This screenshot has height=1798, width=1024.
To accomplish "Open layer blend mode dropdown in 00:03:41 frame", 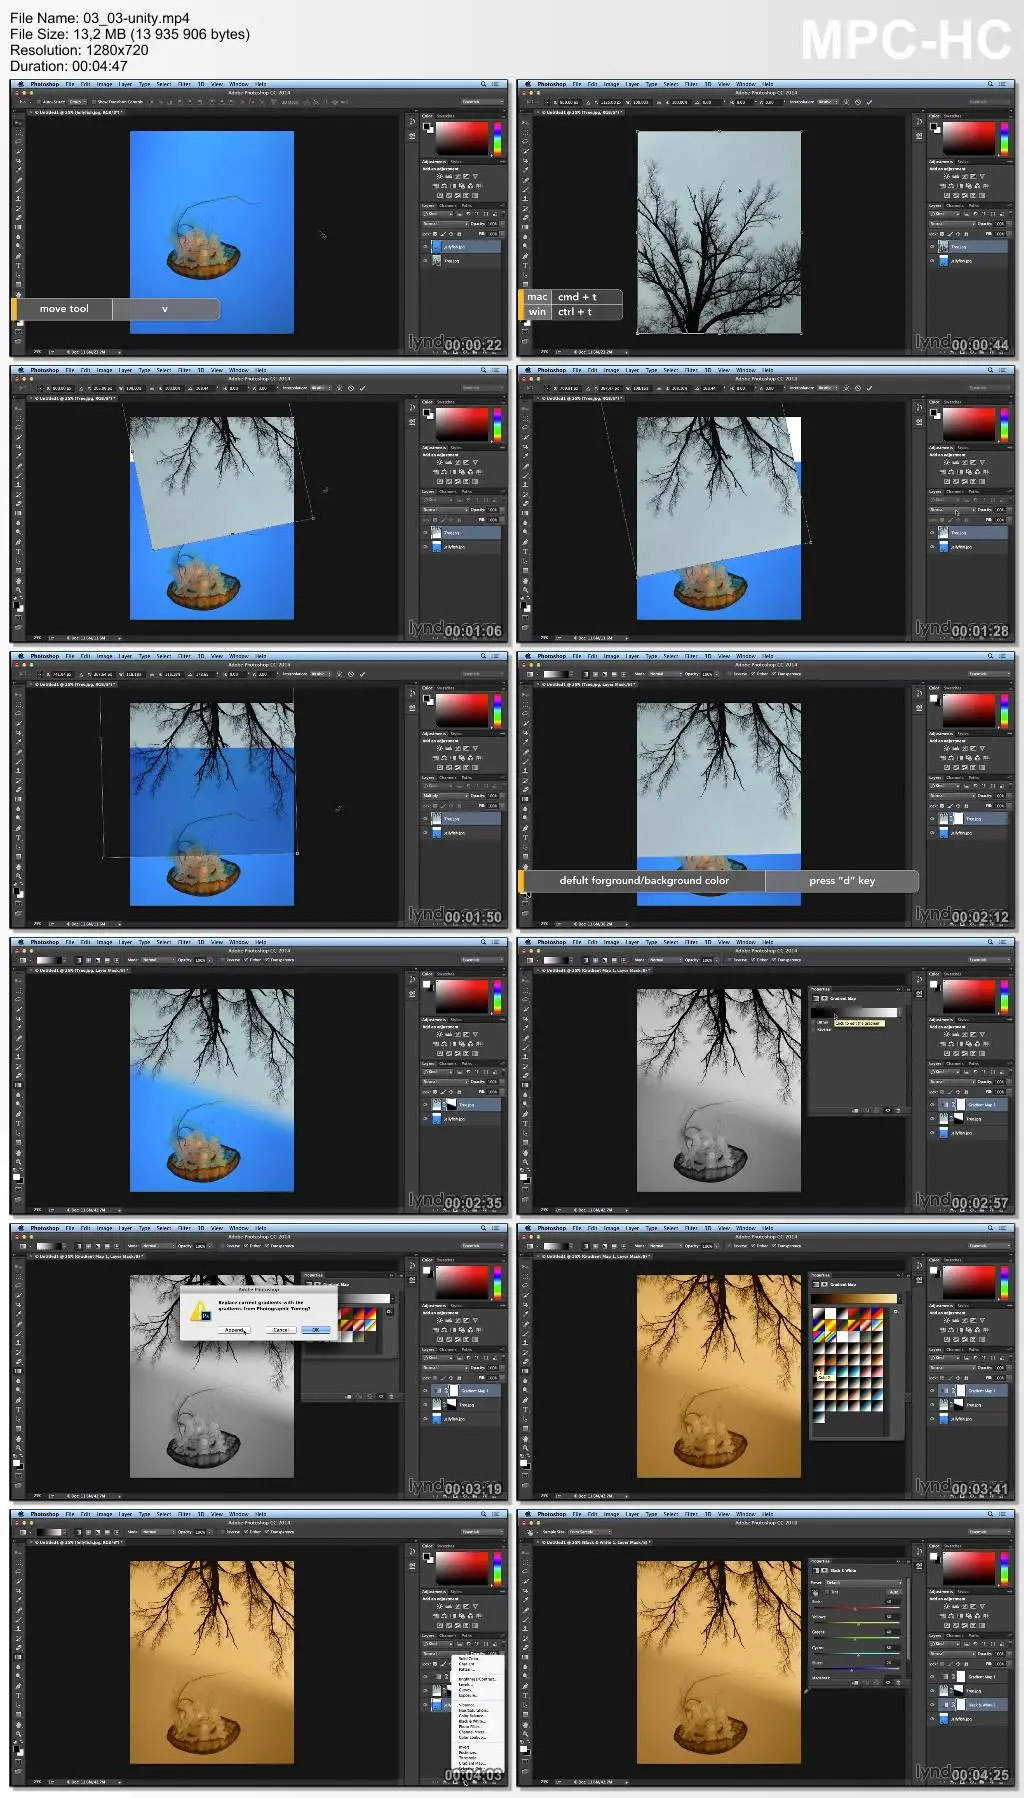I will click(x=952, y=1368).
